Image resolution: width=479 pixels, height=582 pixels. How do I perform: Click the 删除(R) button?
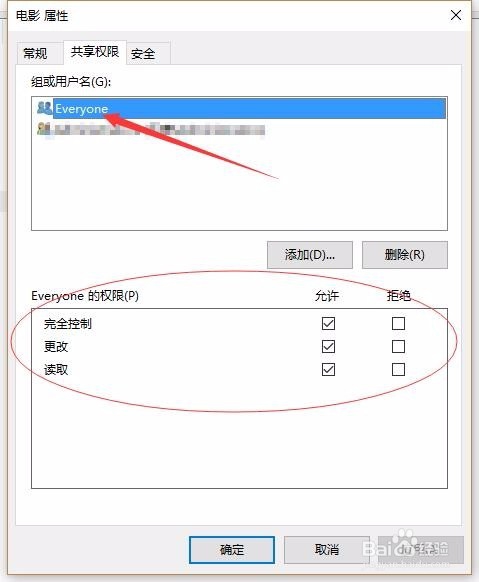405,255
